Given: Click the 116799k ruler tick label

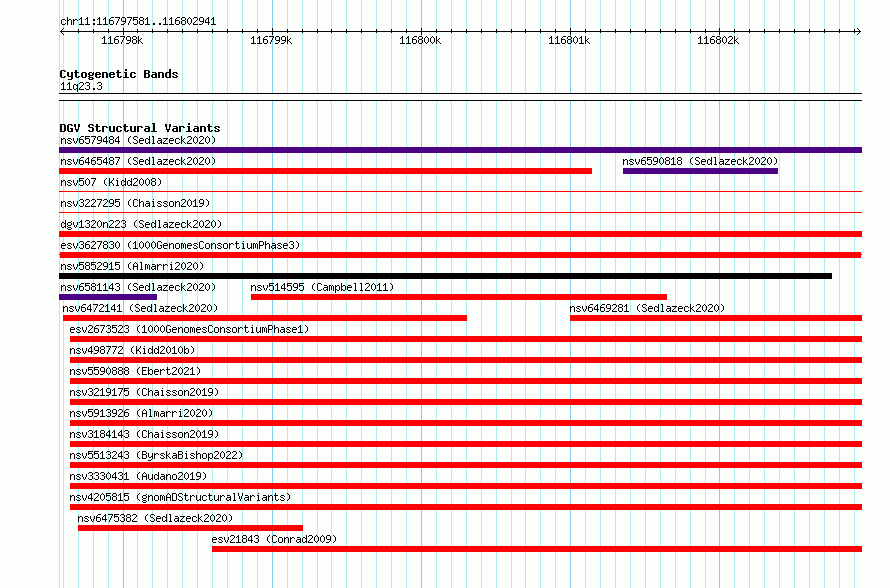Looking at the screenshot, I should (x=271, y=40).
